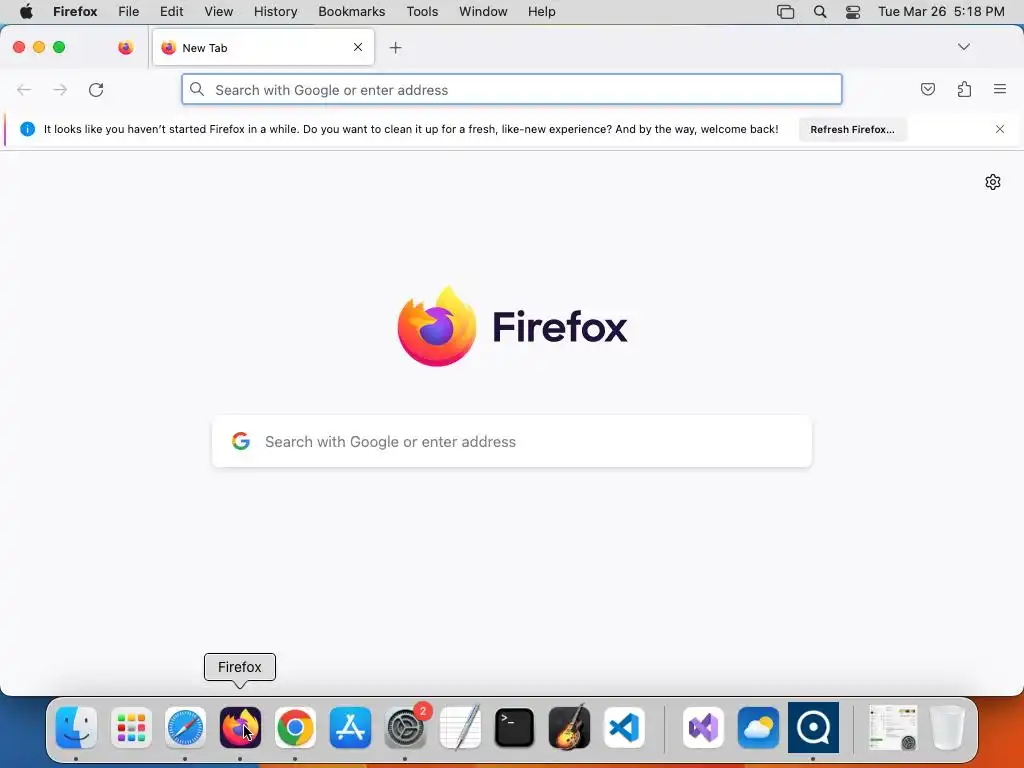
Task: Open the Bookmarks menu
Action: click(x=352, y=12)
